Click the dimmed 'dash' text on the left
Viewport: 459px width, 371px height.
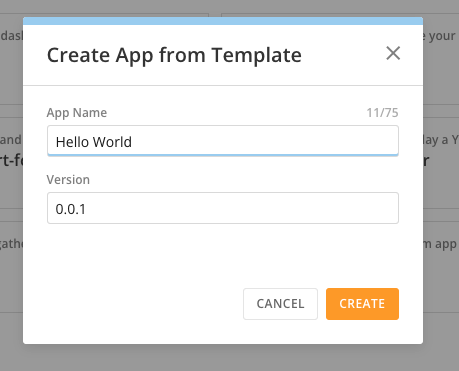[12, 35]
